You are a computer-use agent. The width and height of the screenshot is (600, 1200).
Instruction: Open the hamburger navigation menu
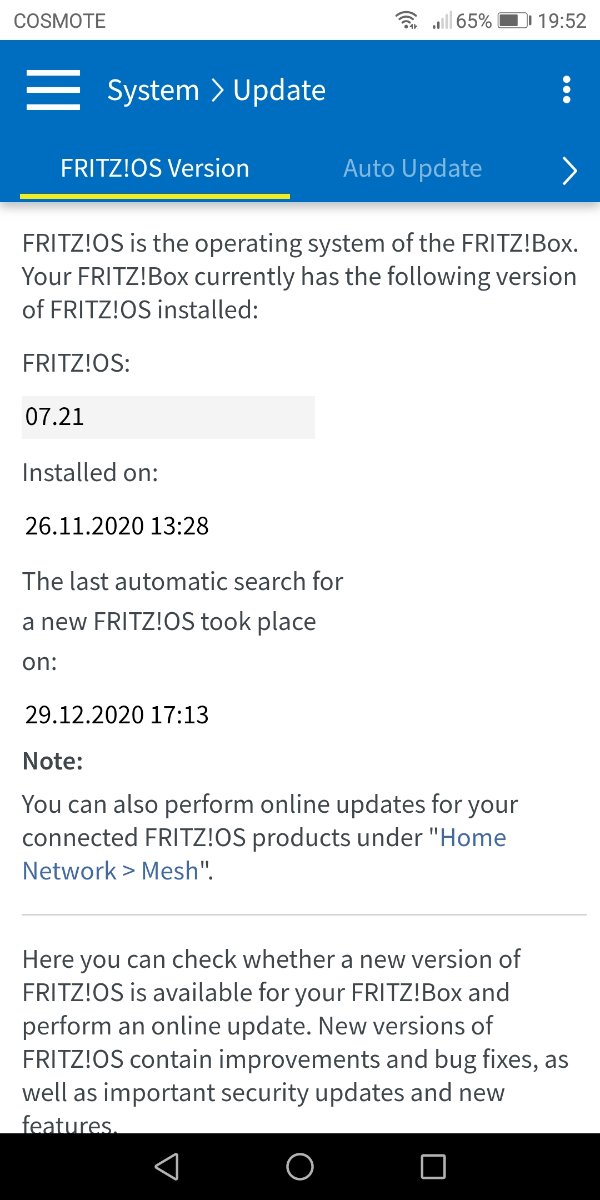[53, 90]
